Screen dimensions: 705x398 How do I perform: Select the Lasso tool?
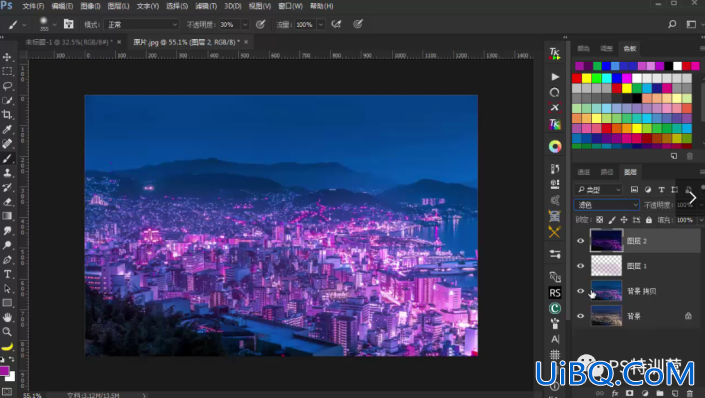(7, 86)
